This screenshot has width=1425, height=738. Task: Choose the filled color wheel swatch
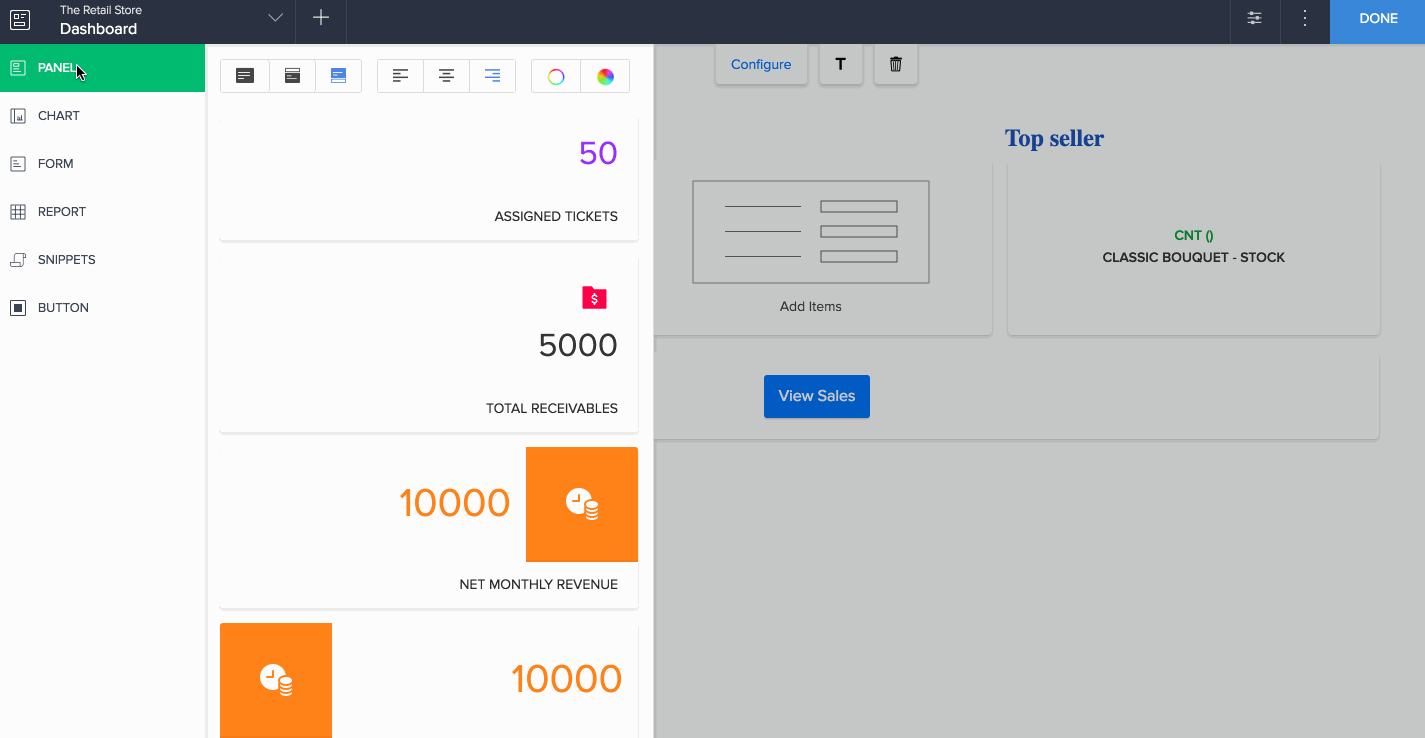pos(605,77)
